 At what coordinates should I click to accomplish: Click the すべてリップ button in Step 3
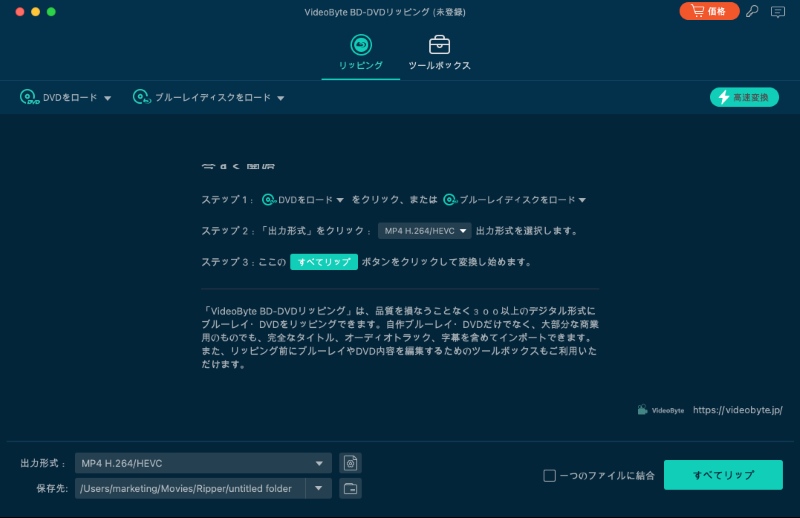click(x=323, y=262)
